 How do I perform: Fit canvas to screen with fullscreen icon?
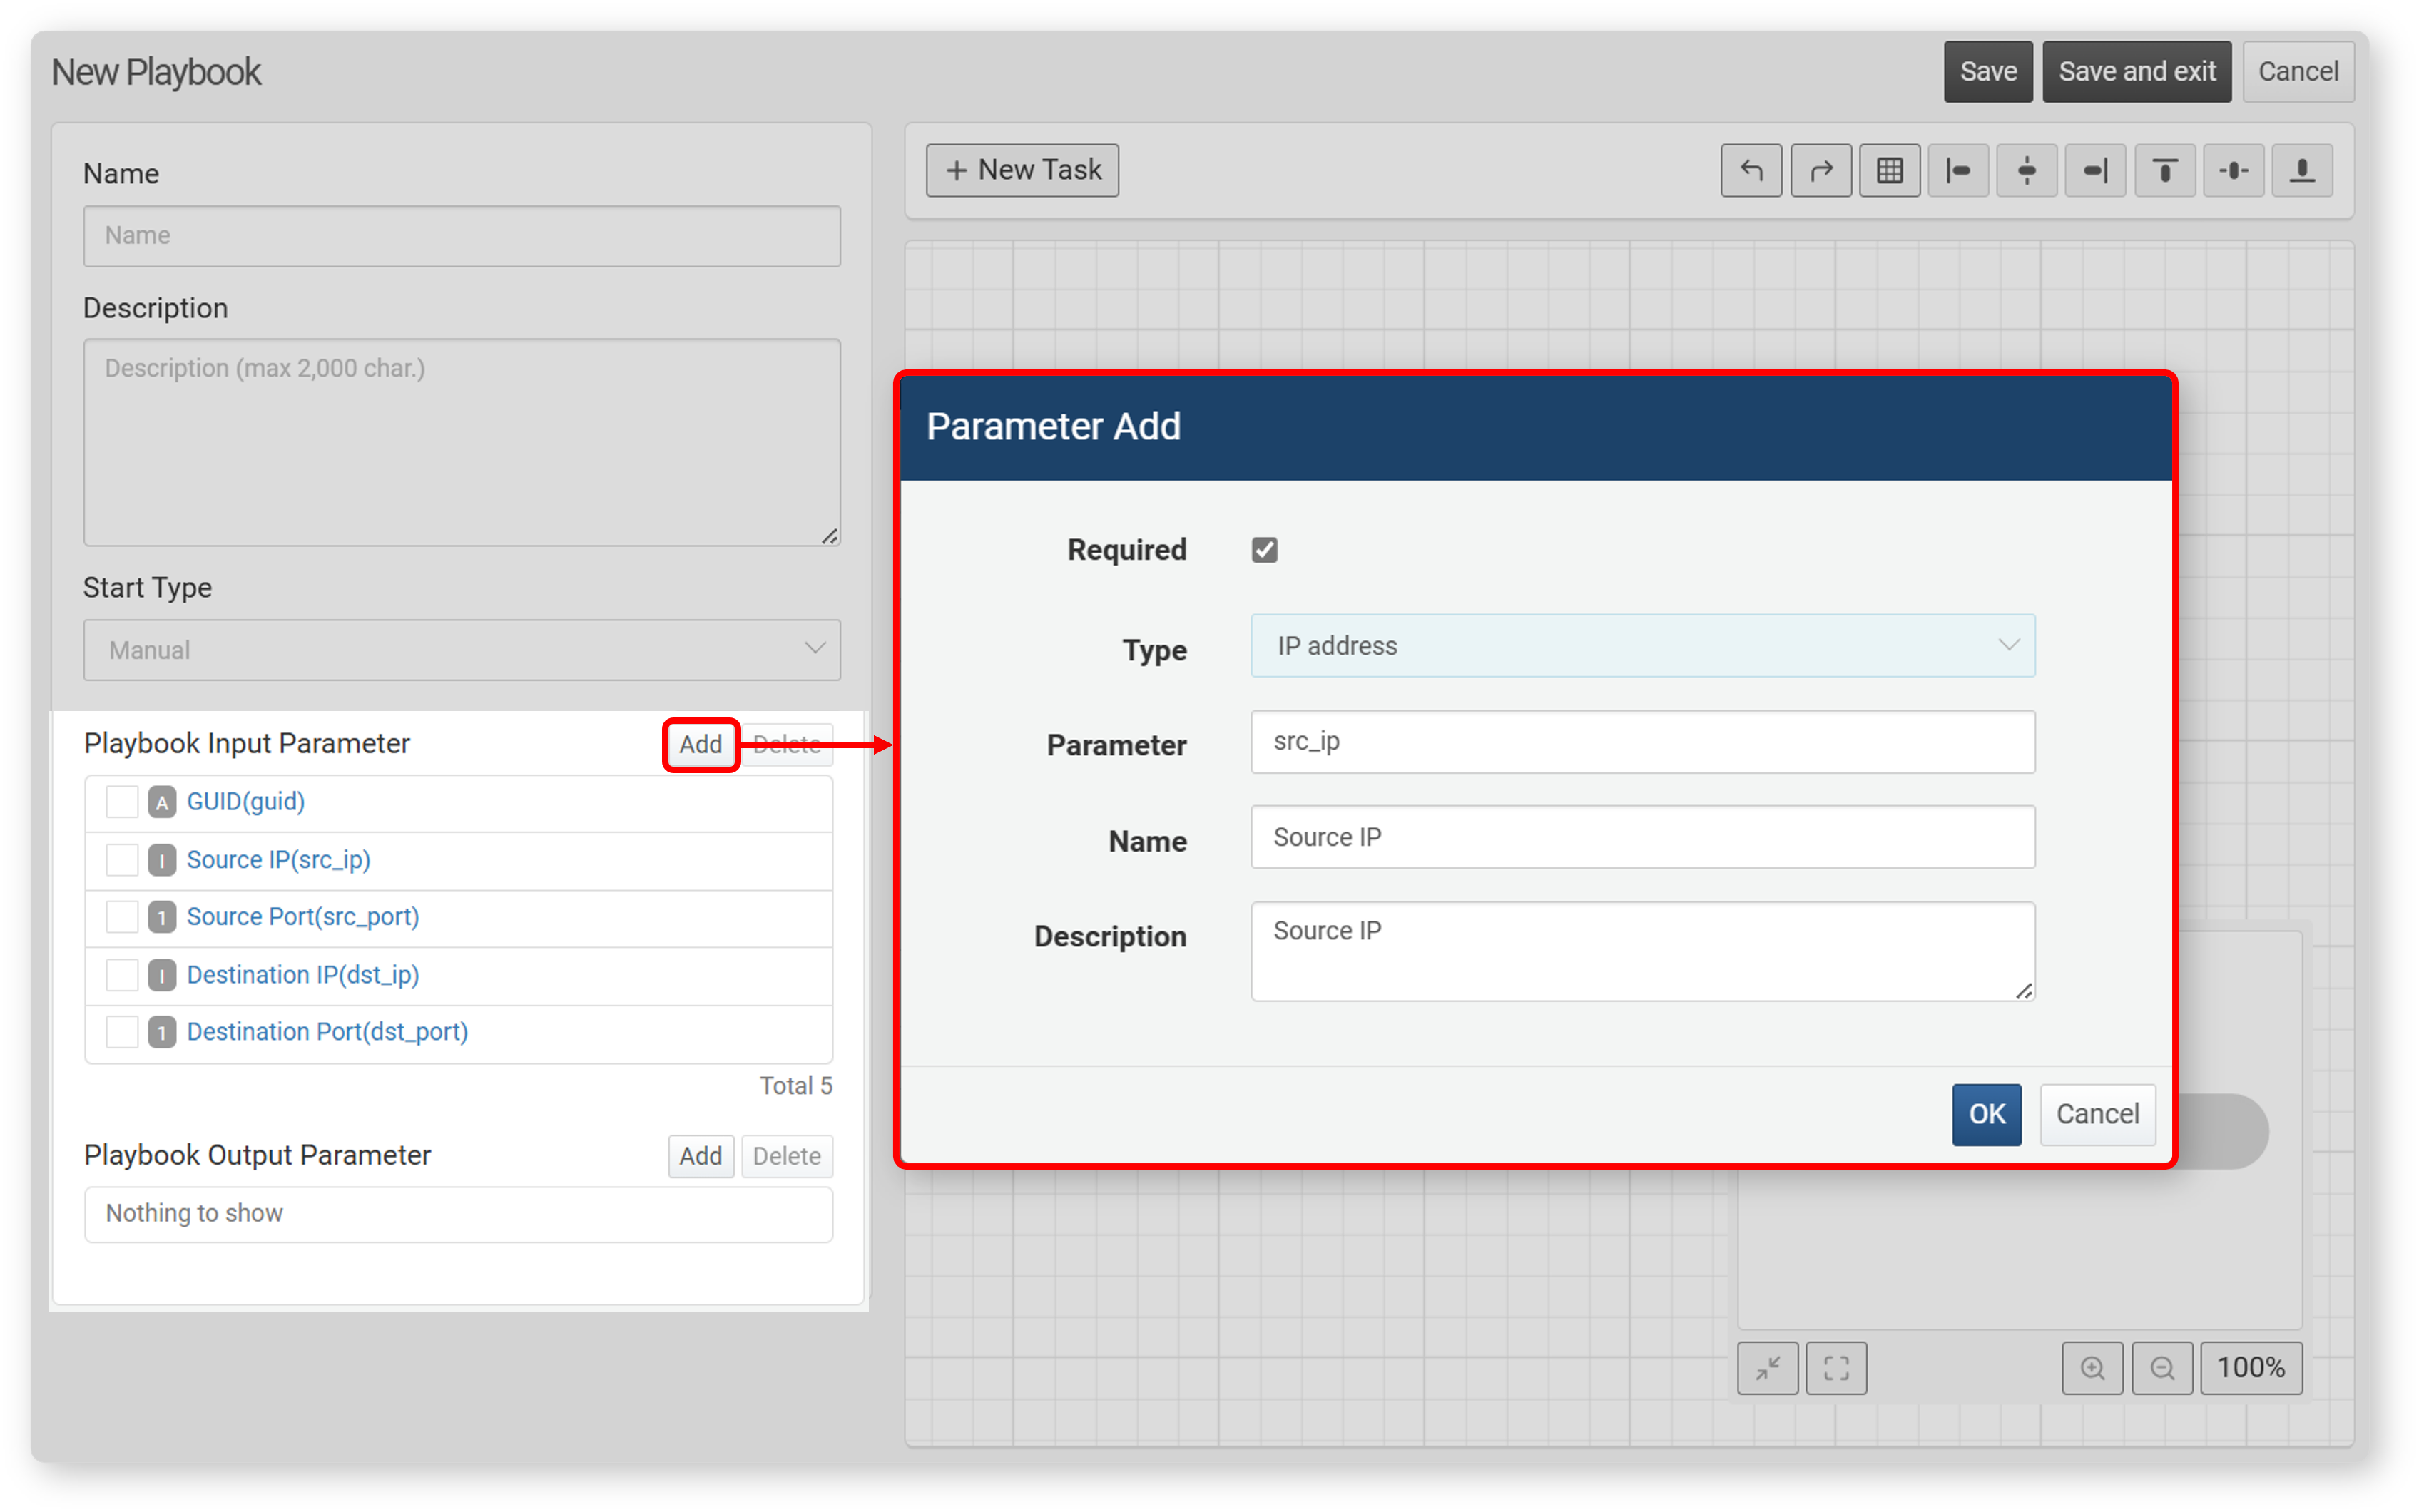[1836, 1367]
